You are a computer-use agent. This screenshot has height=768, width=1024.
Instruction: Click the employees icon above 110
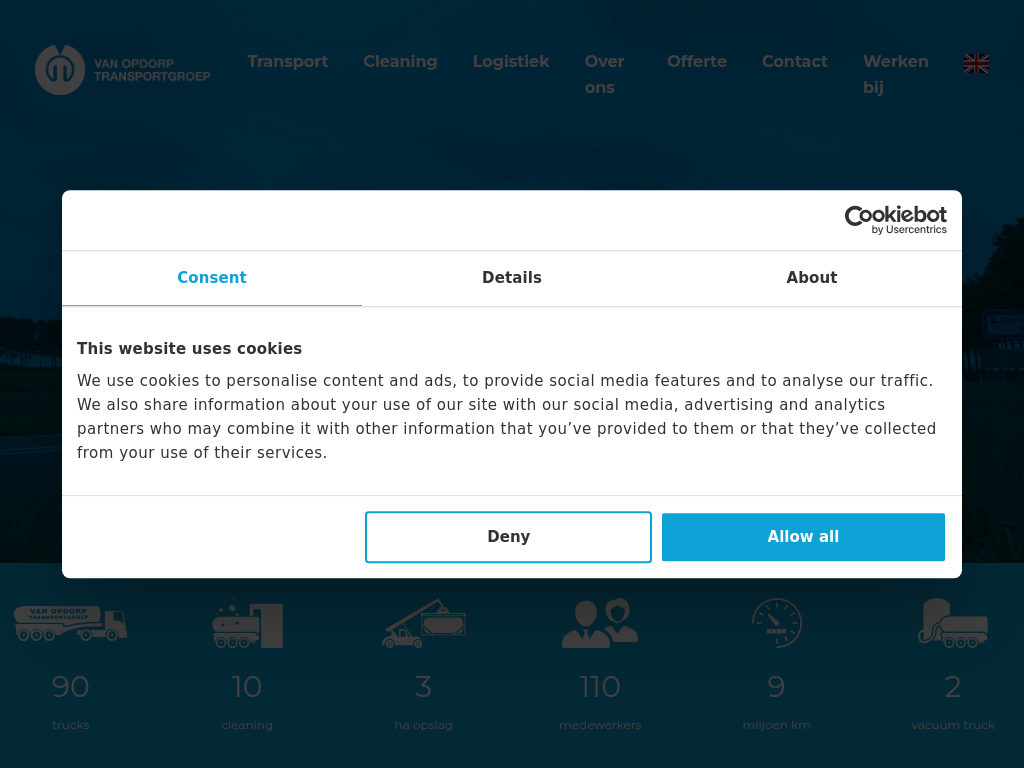[600, 624]
